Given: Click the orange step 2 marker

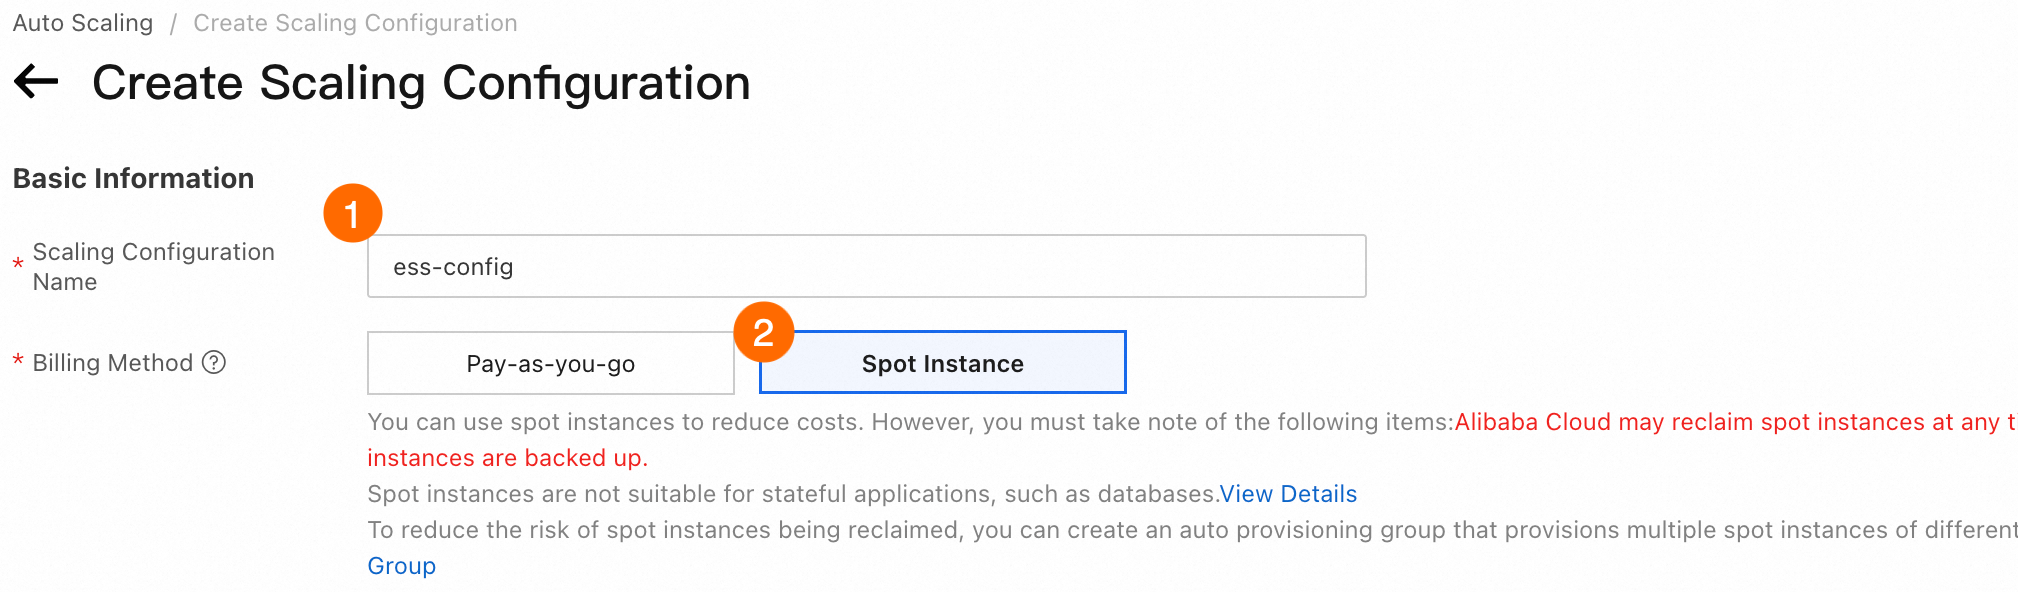Looking at the screenshot, I should [763, 332].
